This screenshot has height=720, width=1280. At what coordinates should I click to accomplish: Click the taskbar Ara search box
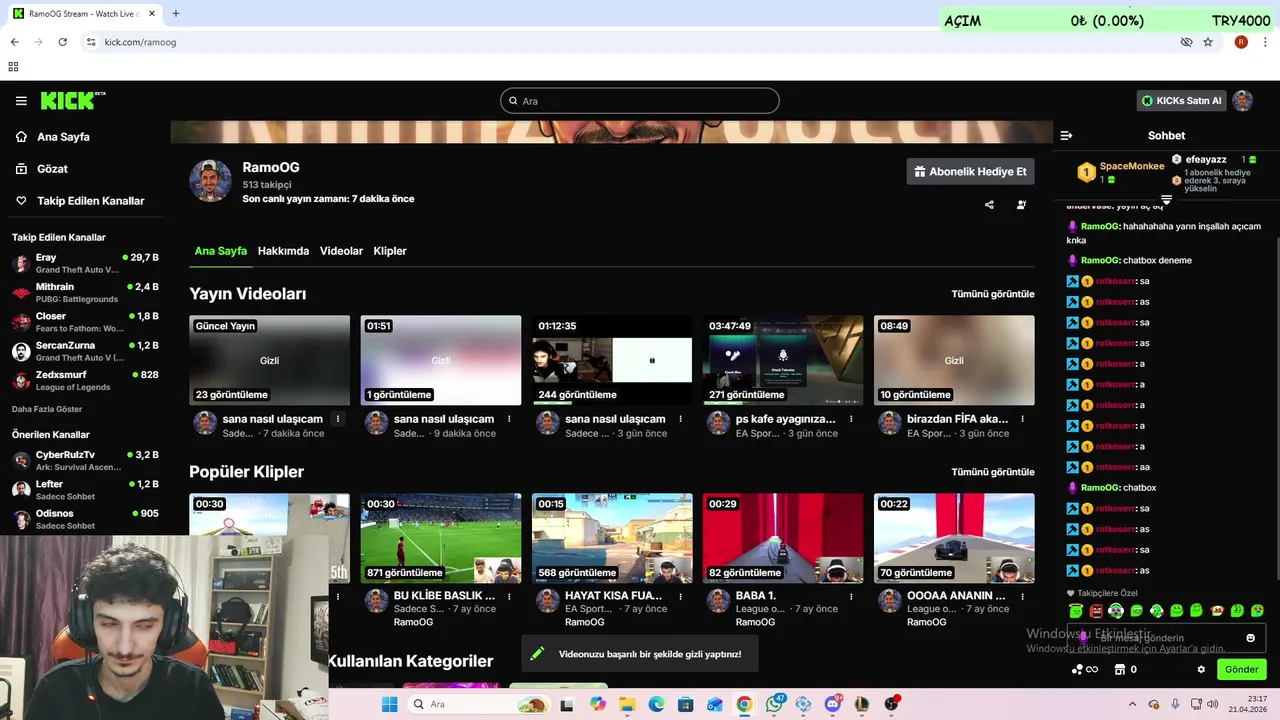pos(479,704)
